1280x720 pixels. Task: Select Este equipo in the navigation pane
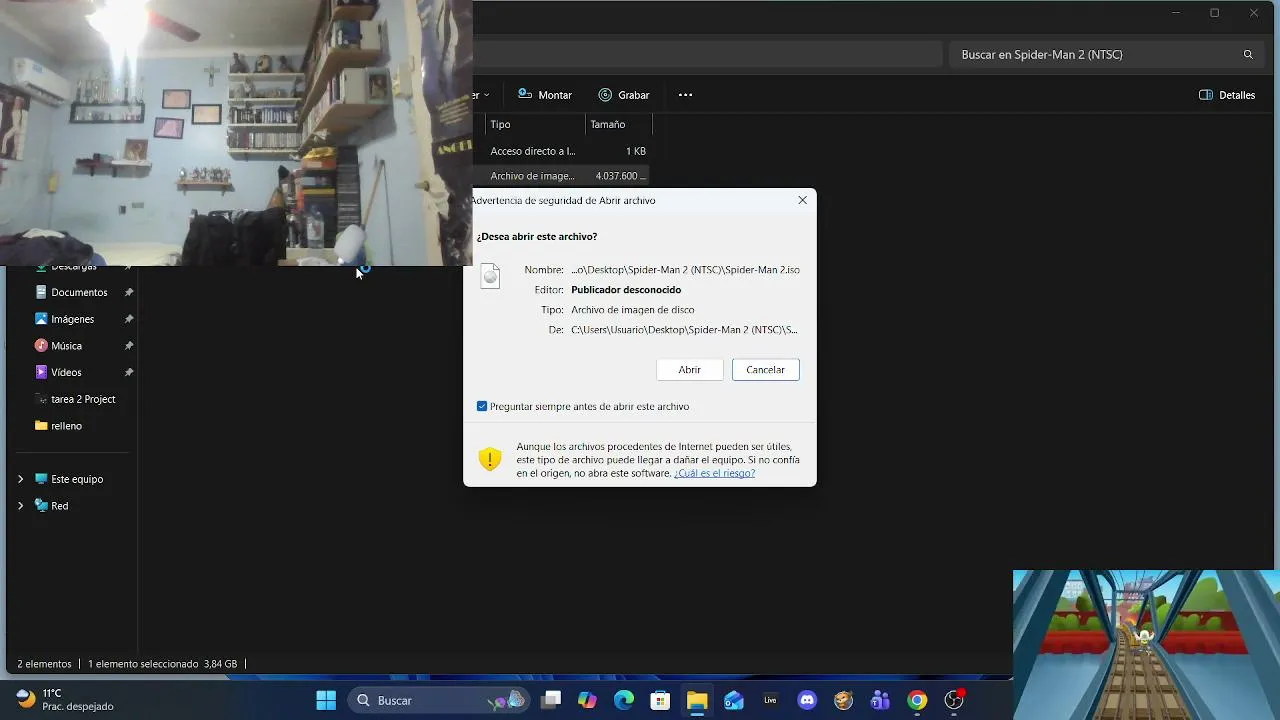click(x=77, y=479)
